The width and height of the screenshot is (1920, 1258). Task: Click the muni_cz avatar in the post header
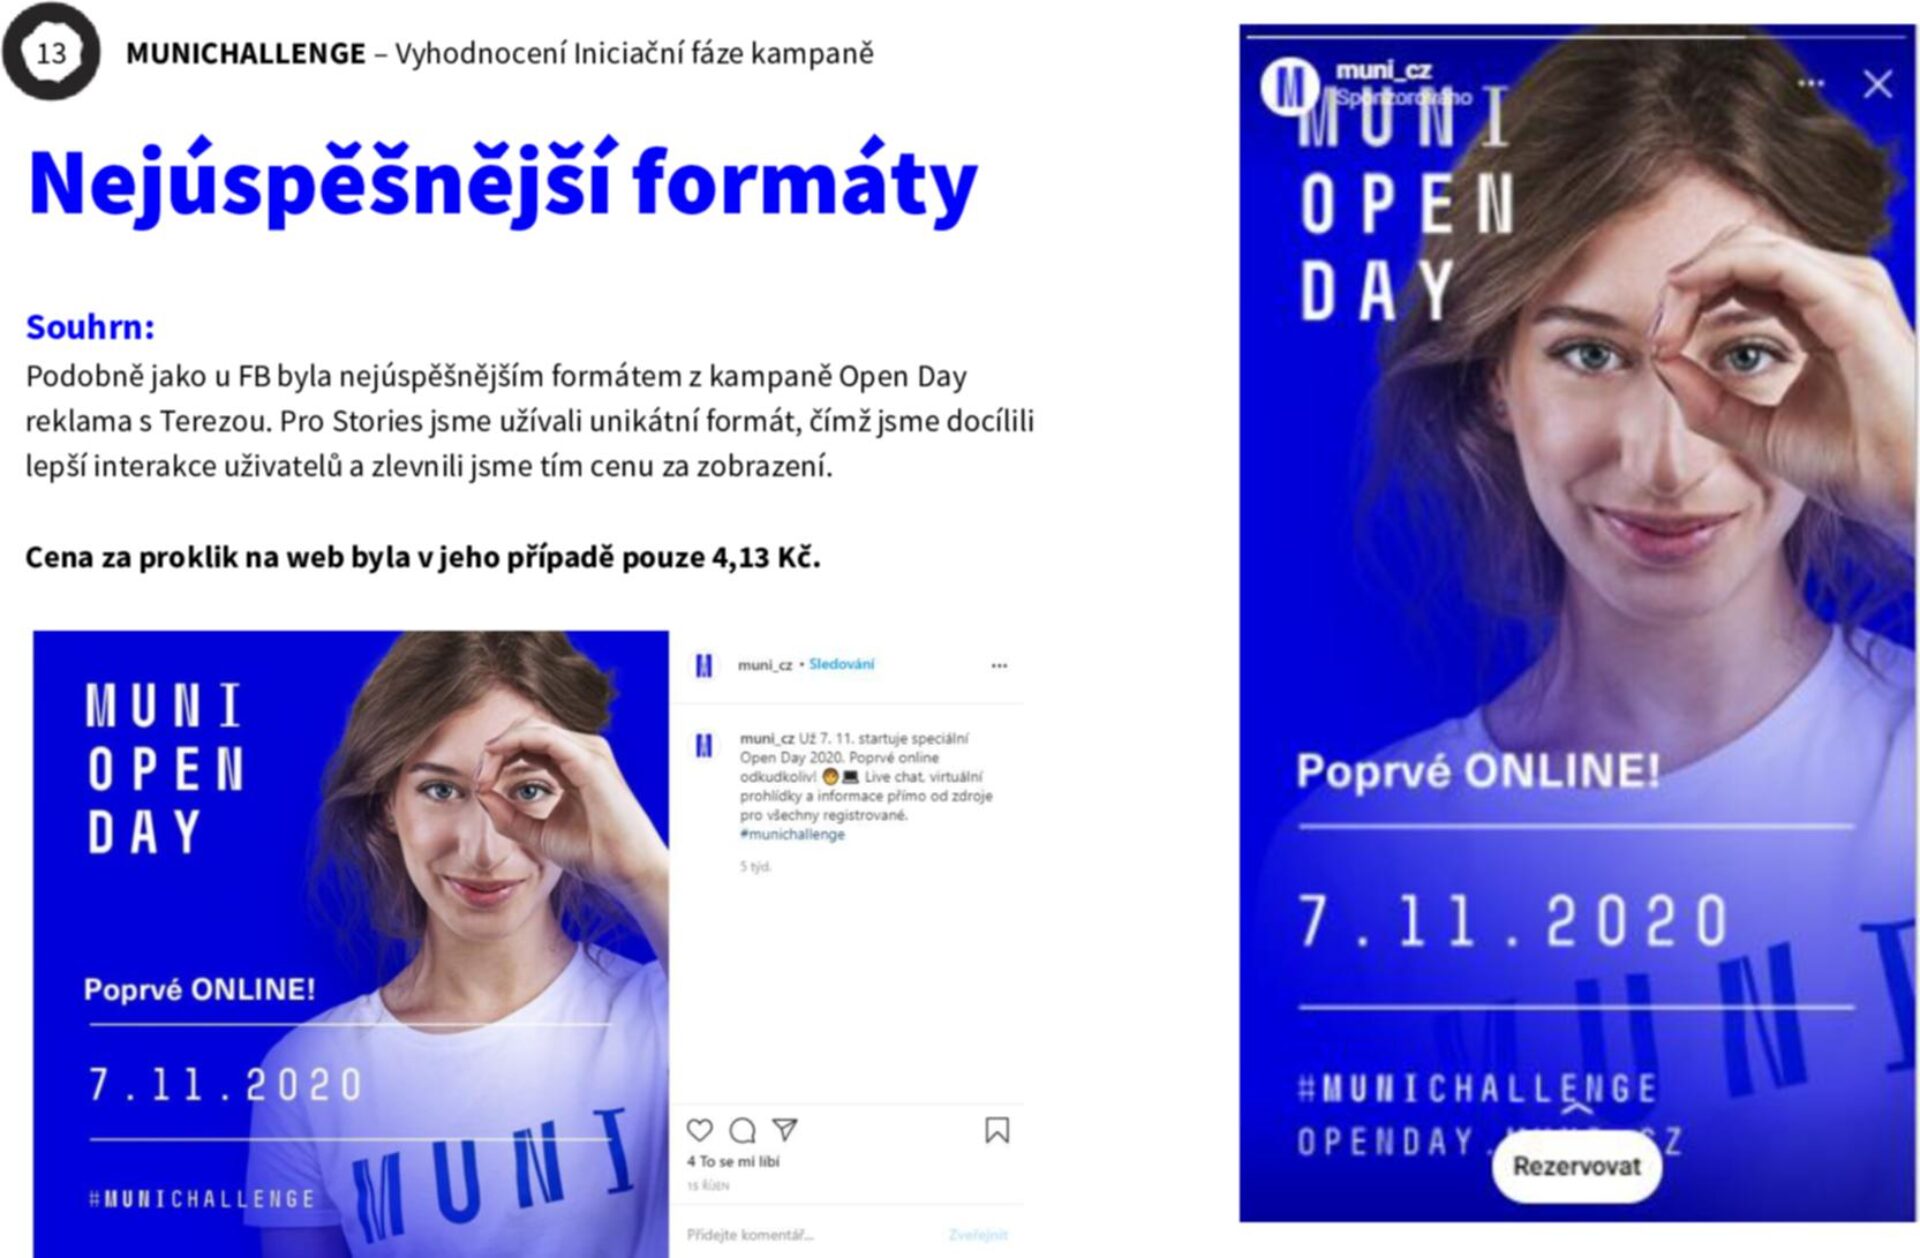click(x=704, y=665)
